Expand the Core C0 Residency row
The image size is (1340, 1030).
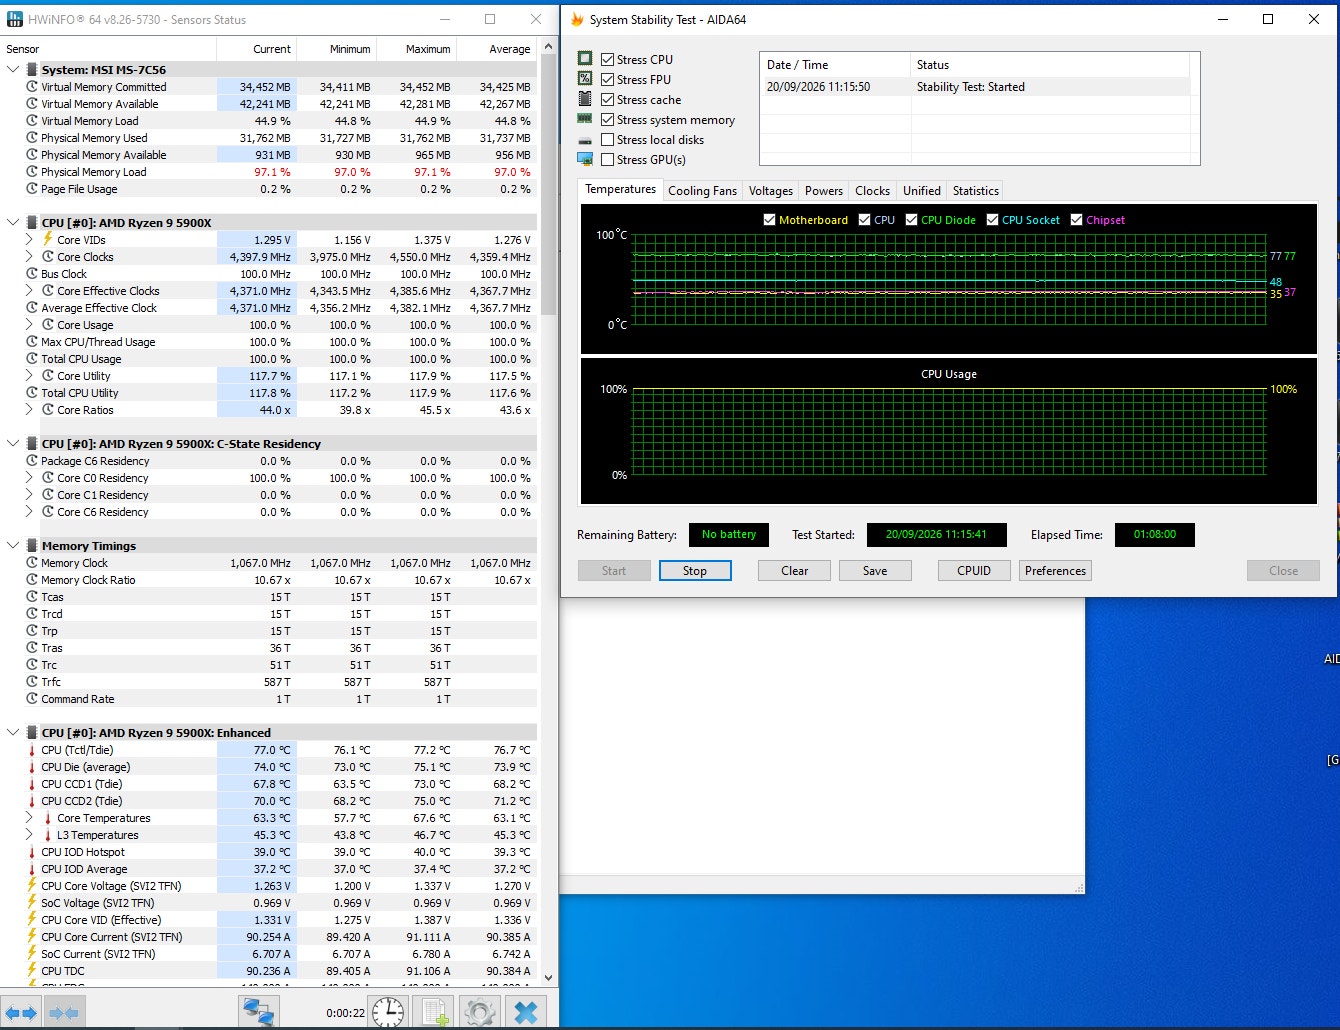click(29, 477)
